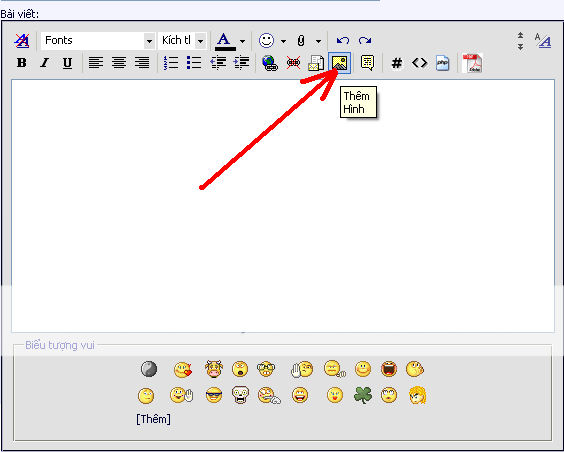Toggle underline formatting
The image size is (564, 452).
pyautogui.click(x=67, y=63)
